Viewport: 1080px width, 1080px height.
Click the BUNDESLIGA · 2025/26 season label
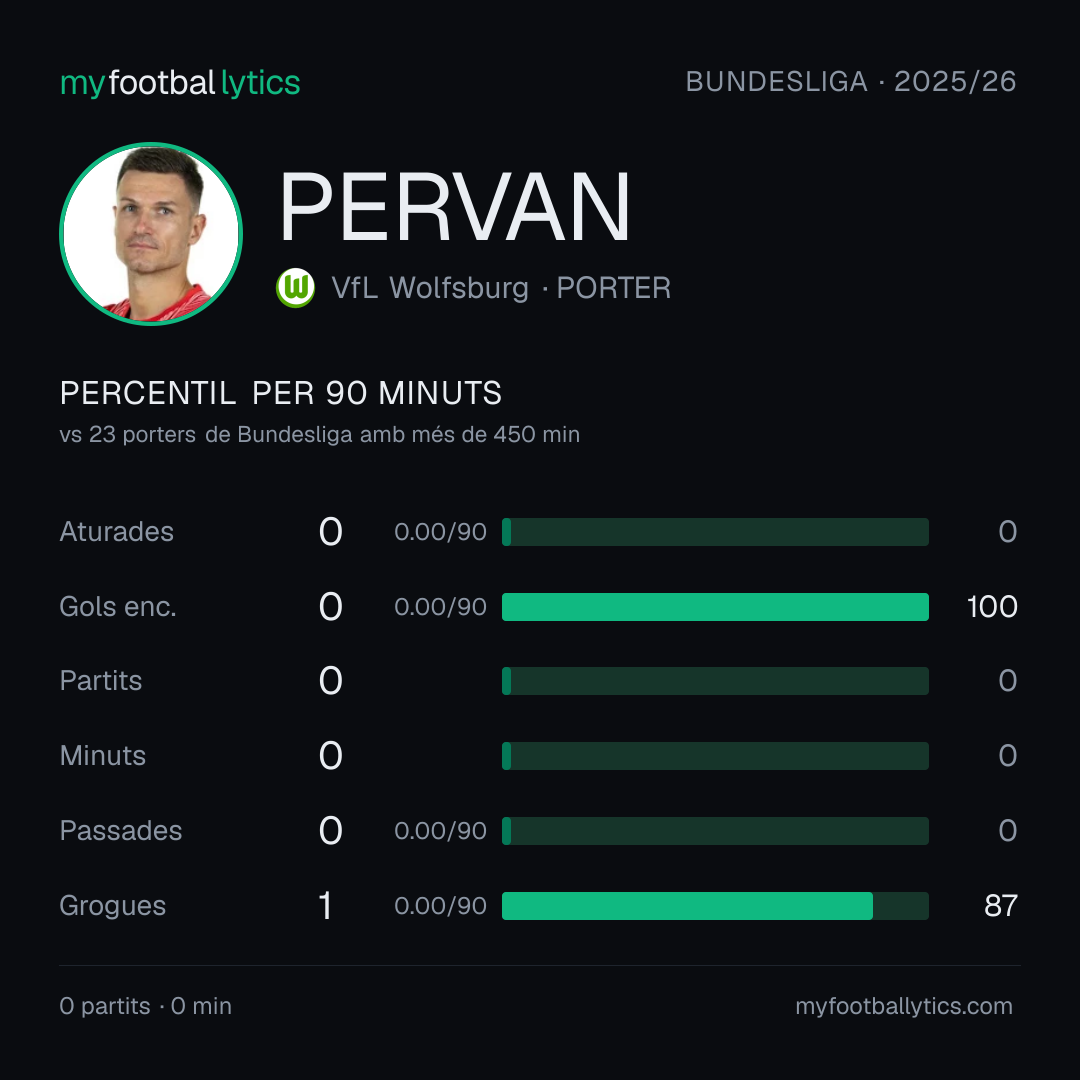pyautogui.click(x=851, y=82)
